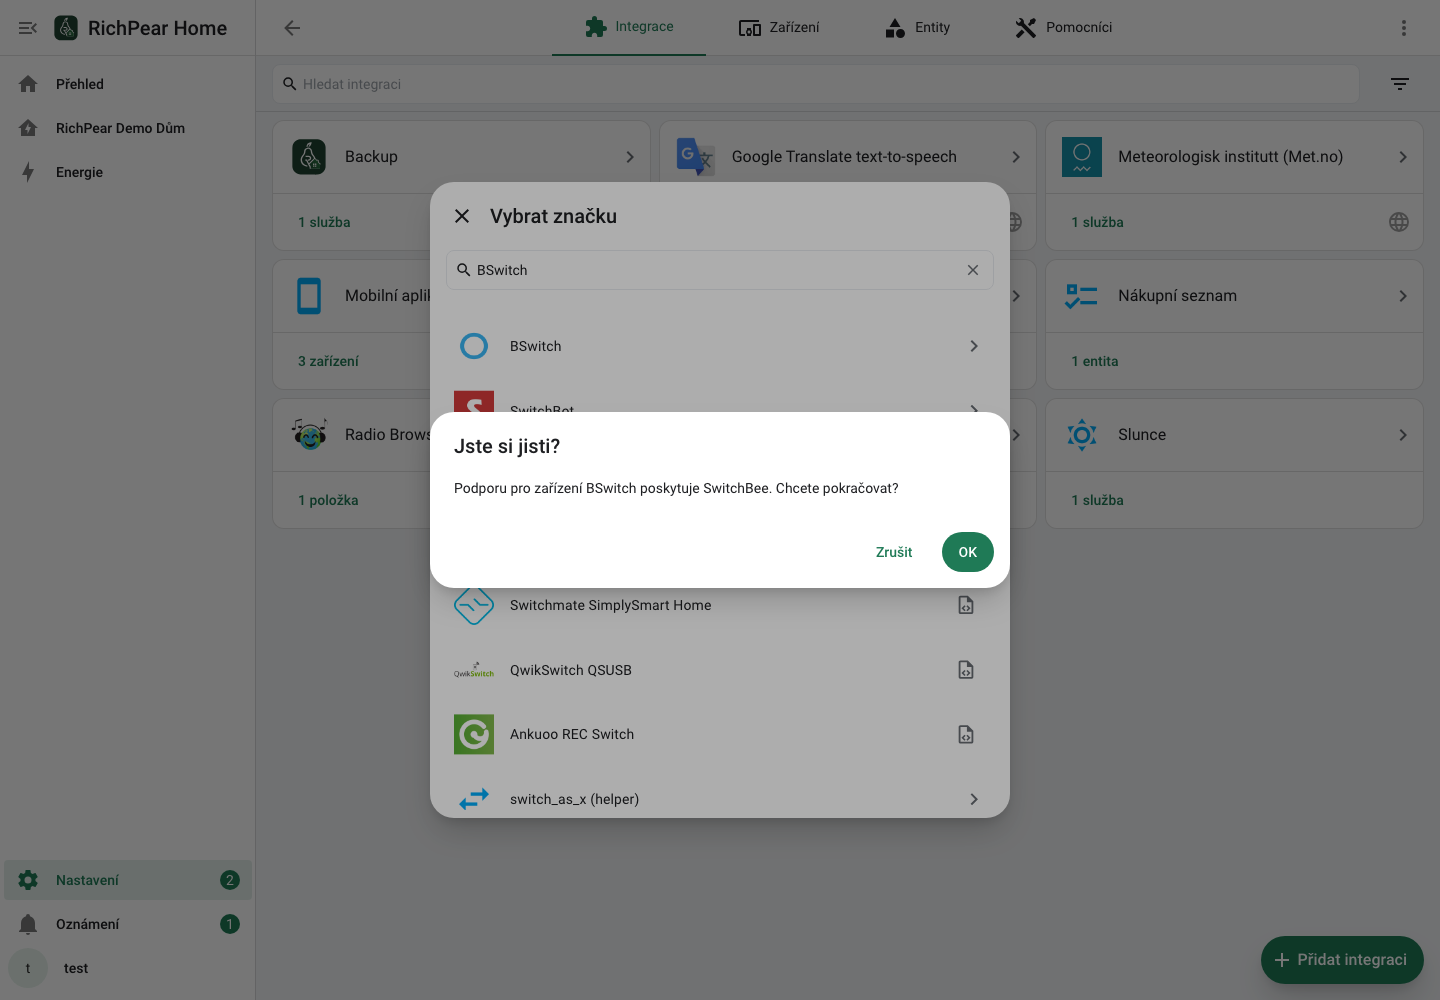Screen dimensions: 1440x1000
Task: Open Ankuoo REC Switch documentation icon
Action: tap(966, 734)
